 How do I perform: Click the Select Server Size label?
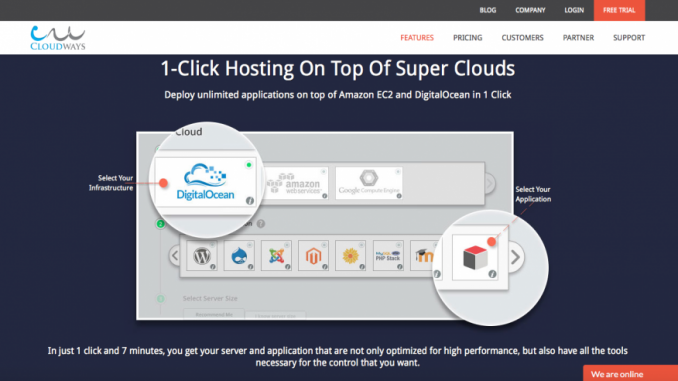pyautogui.click(x=210, y=298)
